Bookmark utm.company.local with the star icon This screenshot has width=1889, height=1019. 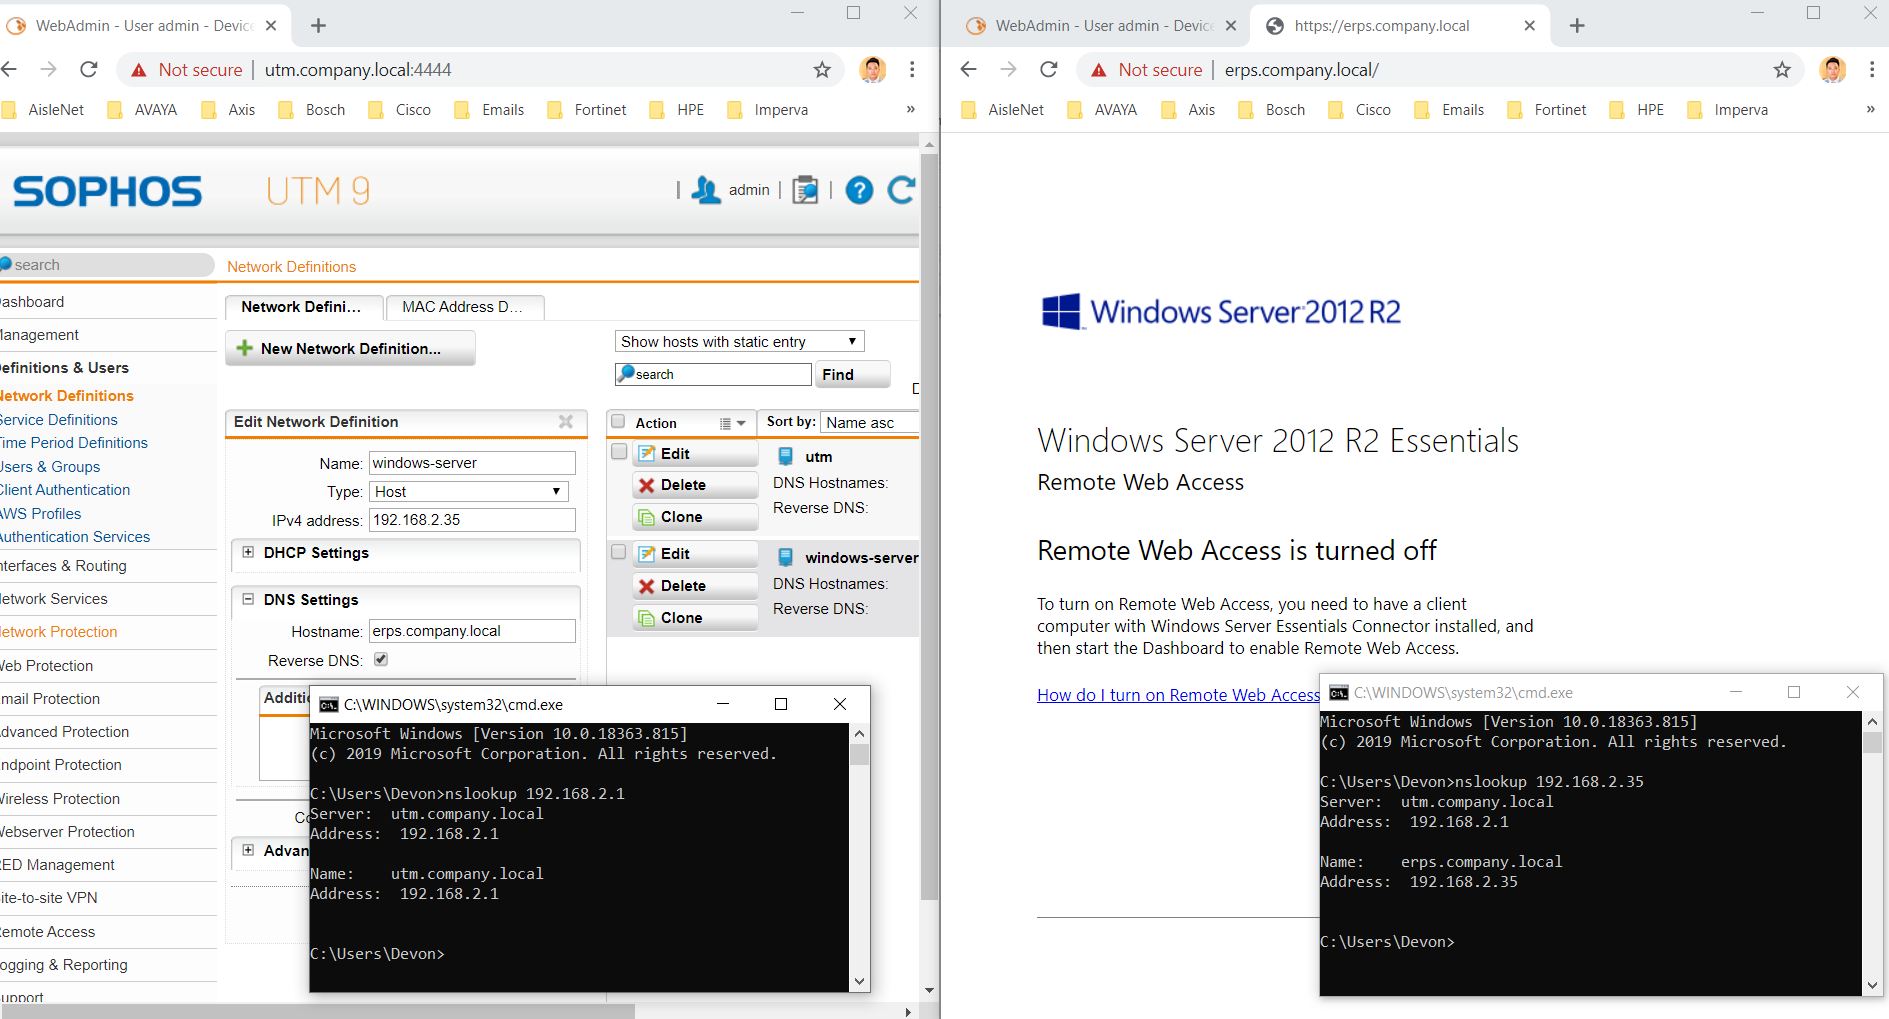[822, 69]
